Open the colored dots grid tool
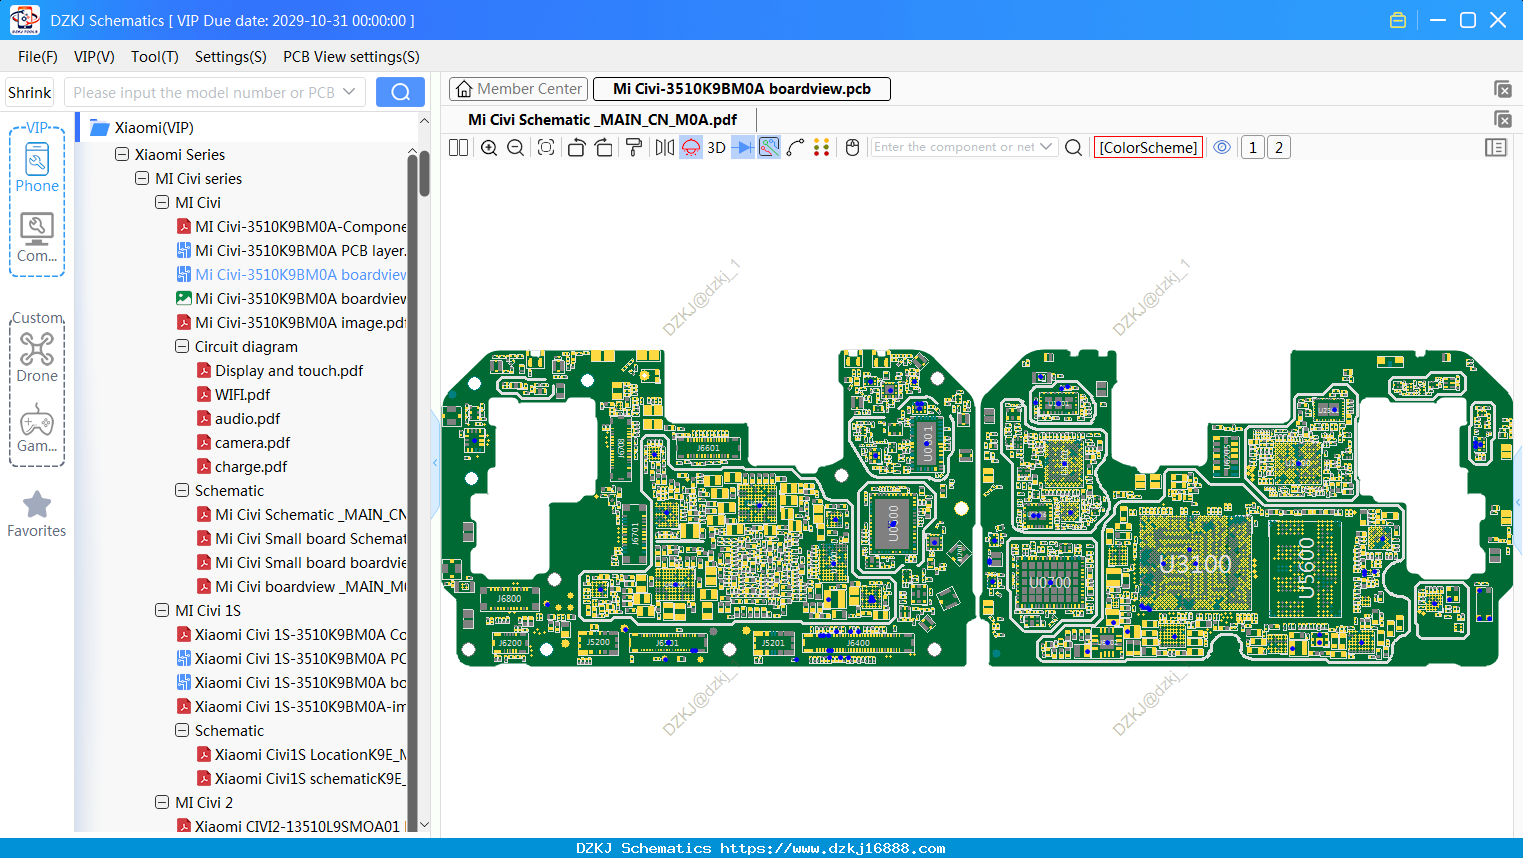Screen dimensions: 1523x858 822,148
